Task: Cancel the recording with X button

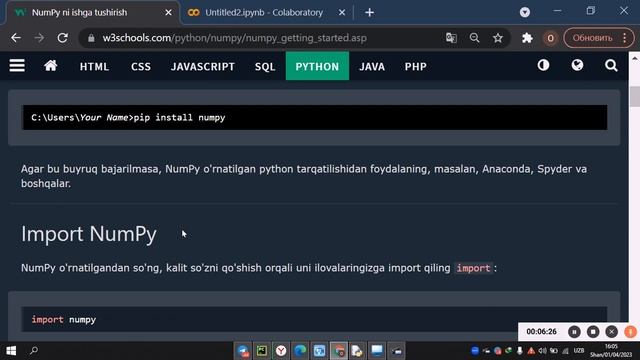Action: [x=611, y=332]
